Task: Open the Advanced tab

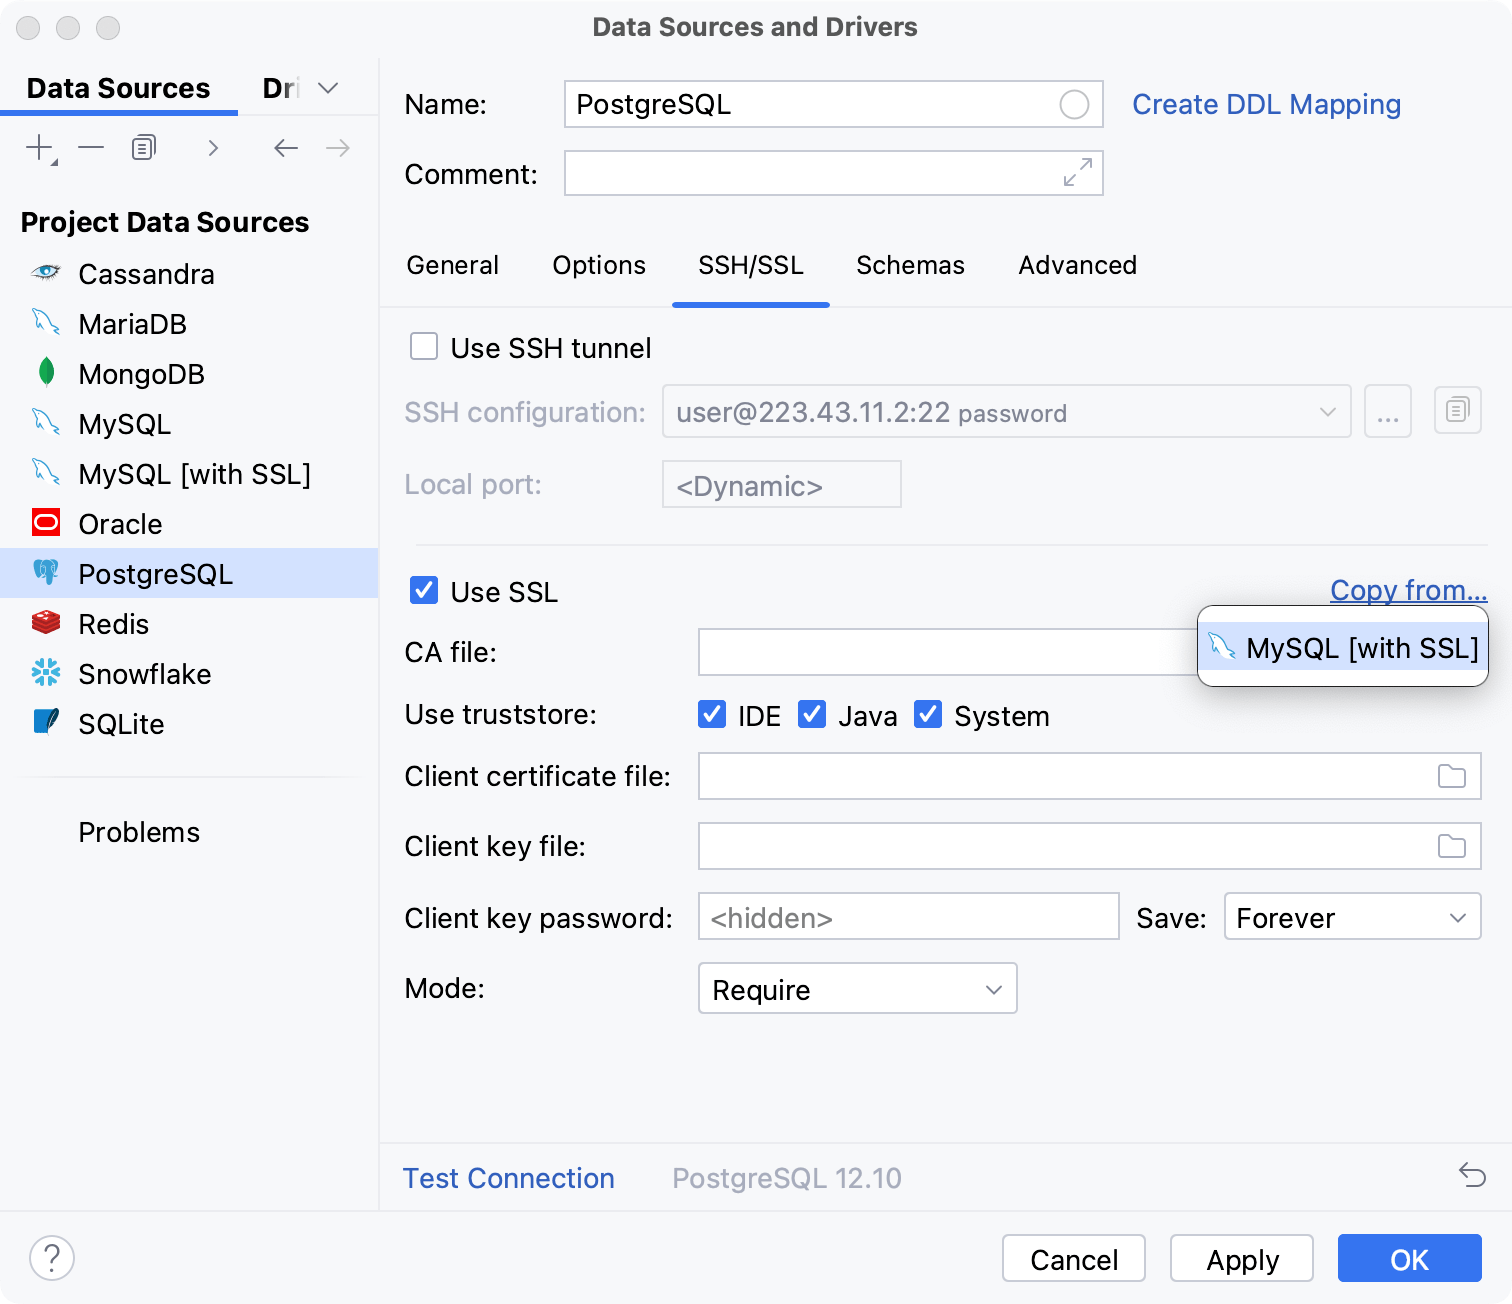Action: coord(1077,265)
